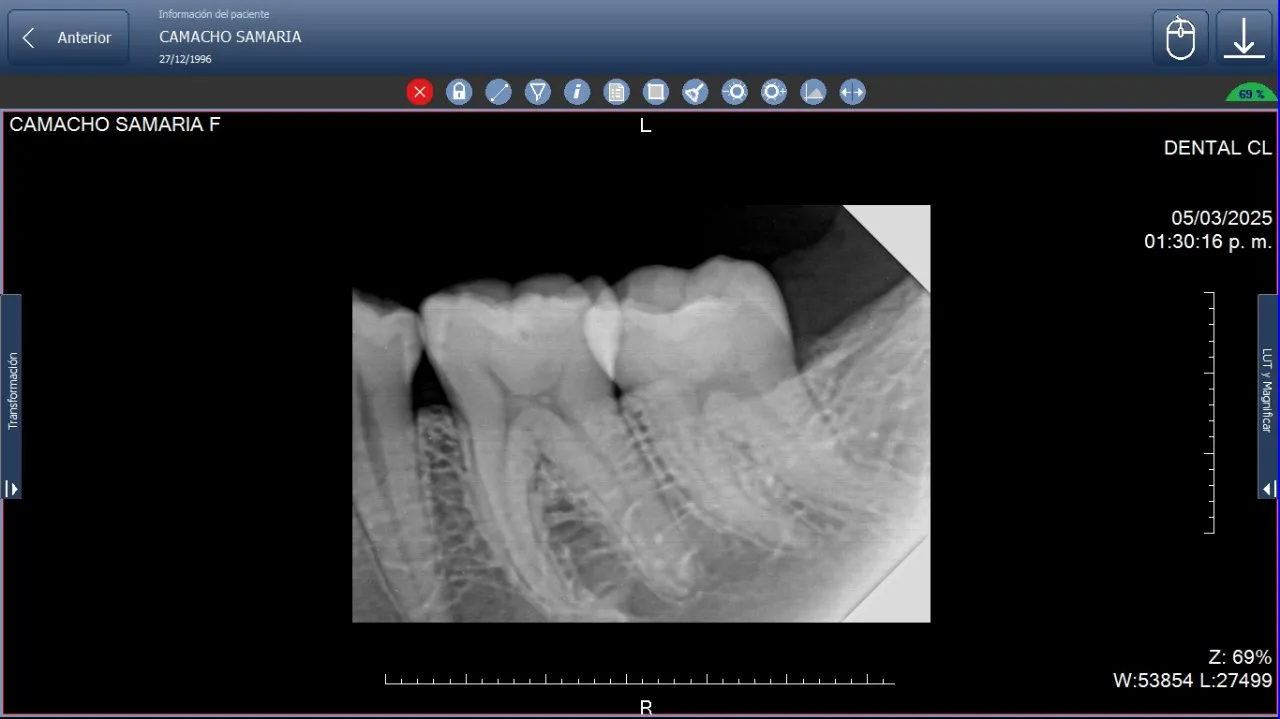Image resolution: width=1280 pixels, height=719 pixels.
Task: Show image information with the info icon
Action: 577,92
